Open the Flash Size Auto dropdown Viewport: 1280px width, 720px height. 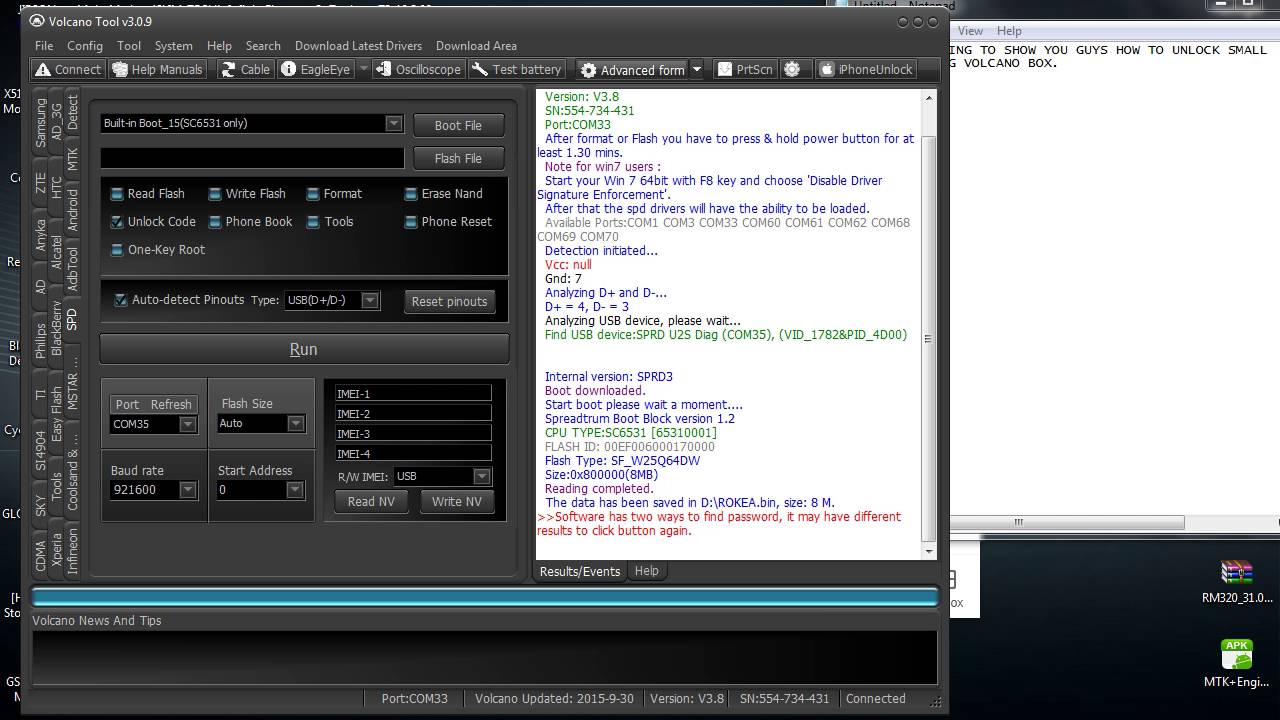[x=295, y=424]
